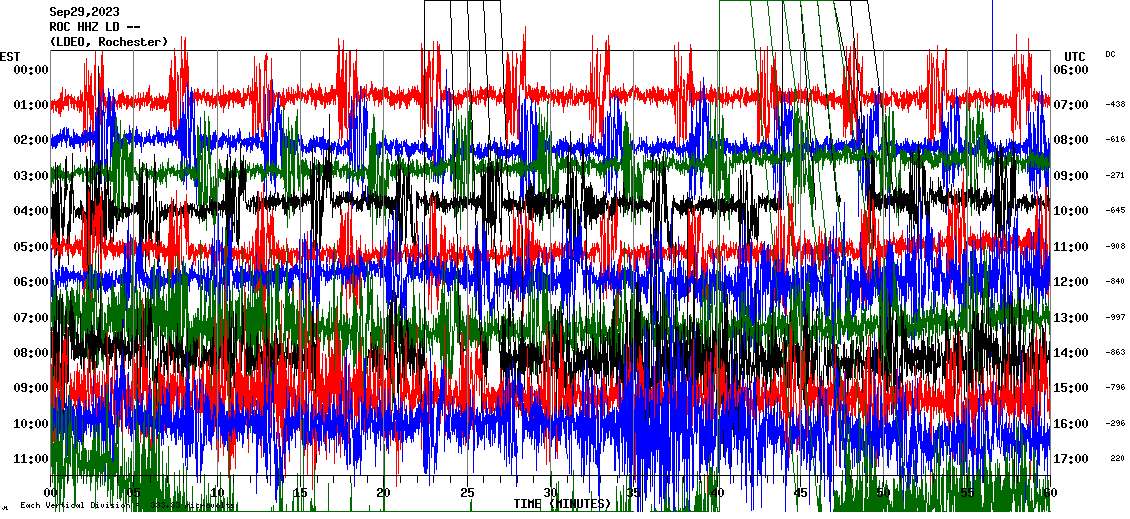The height and width of the screenshot is (519, 1130).
Task: Select the 04:00 EST time label
Action: [x=31, y=210]
